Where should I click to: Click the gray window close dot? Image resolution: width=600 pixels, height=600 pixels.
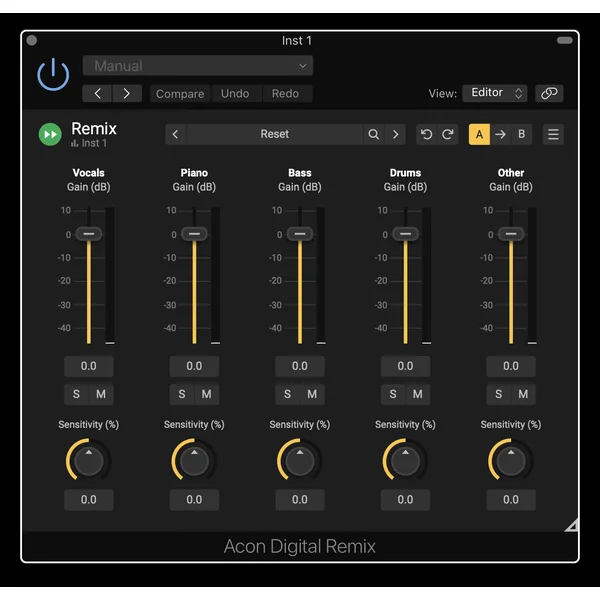(x=32, y=40)
